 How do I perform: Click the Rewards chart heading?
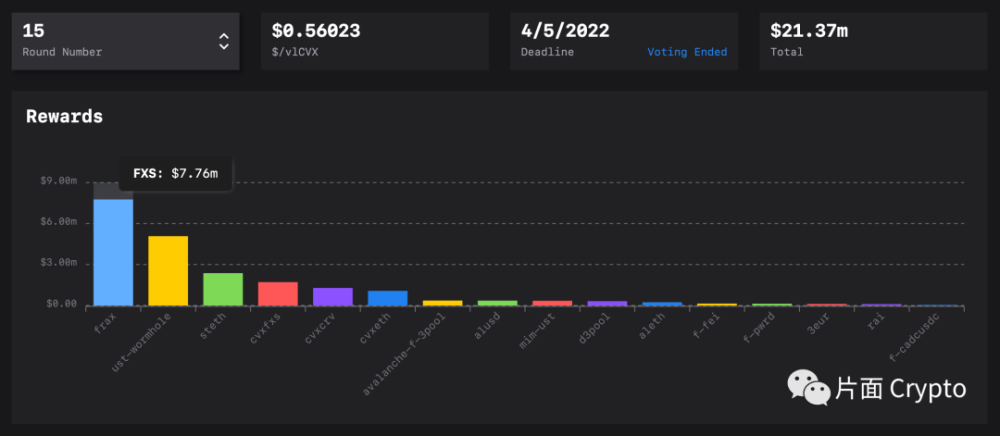point(64,117)
